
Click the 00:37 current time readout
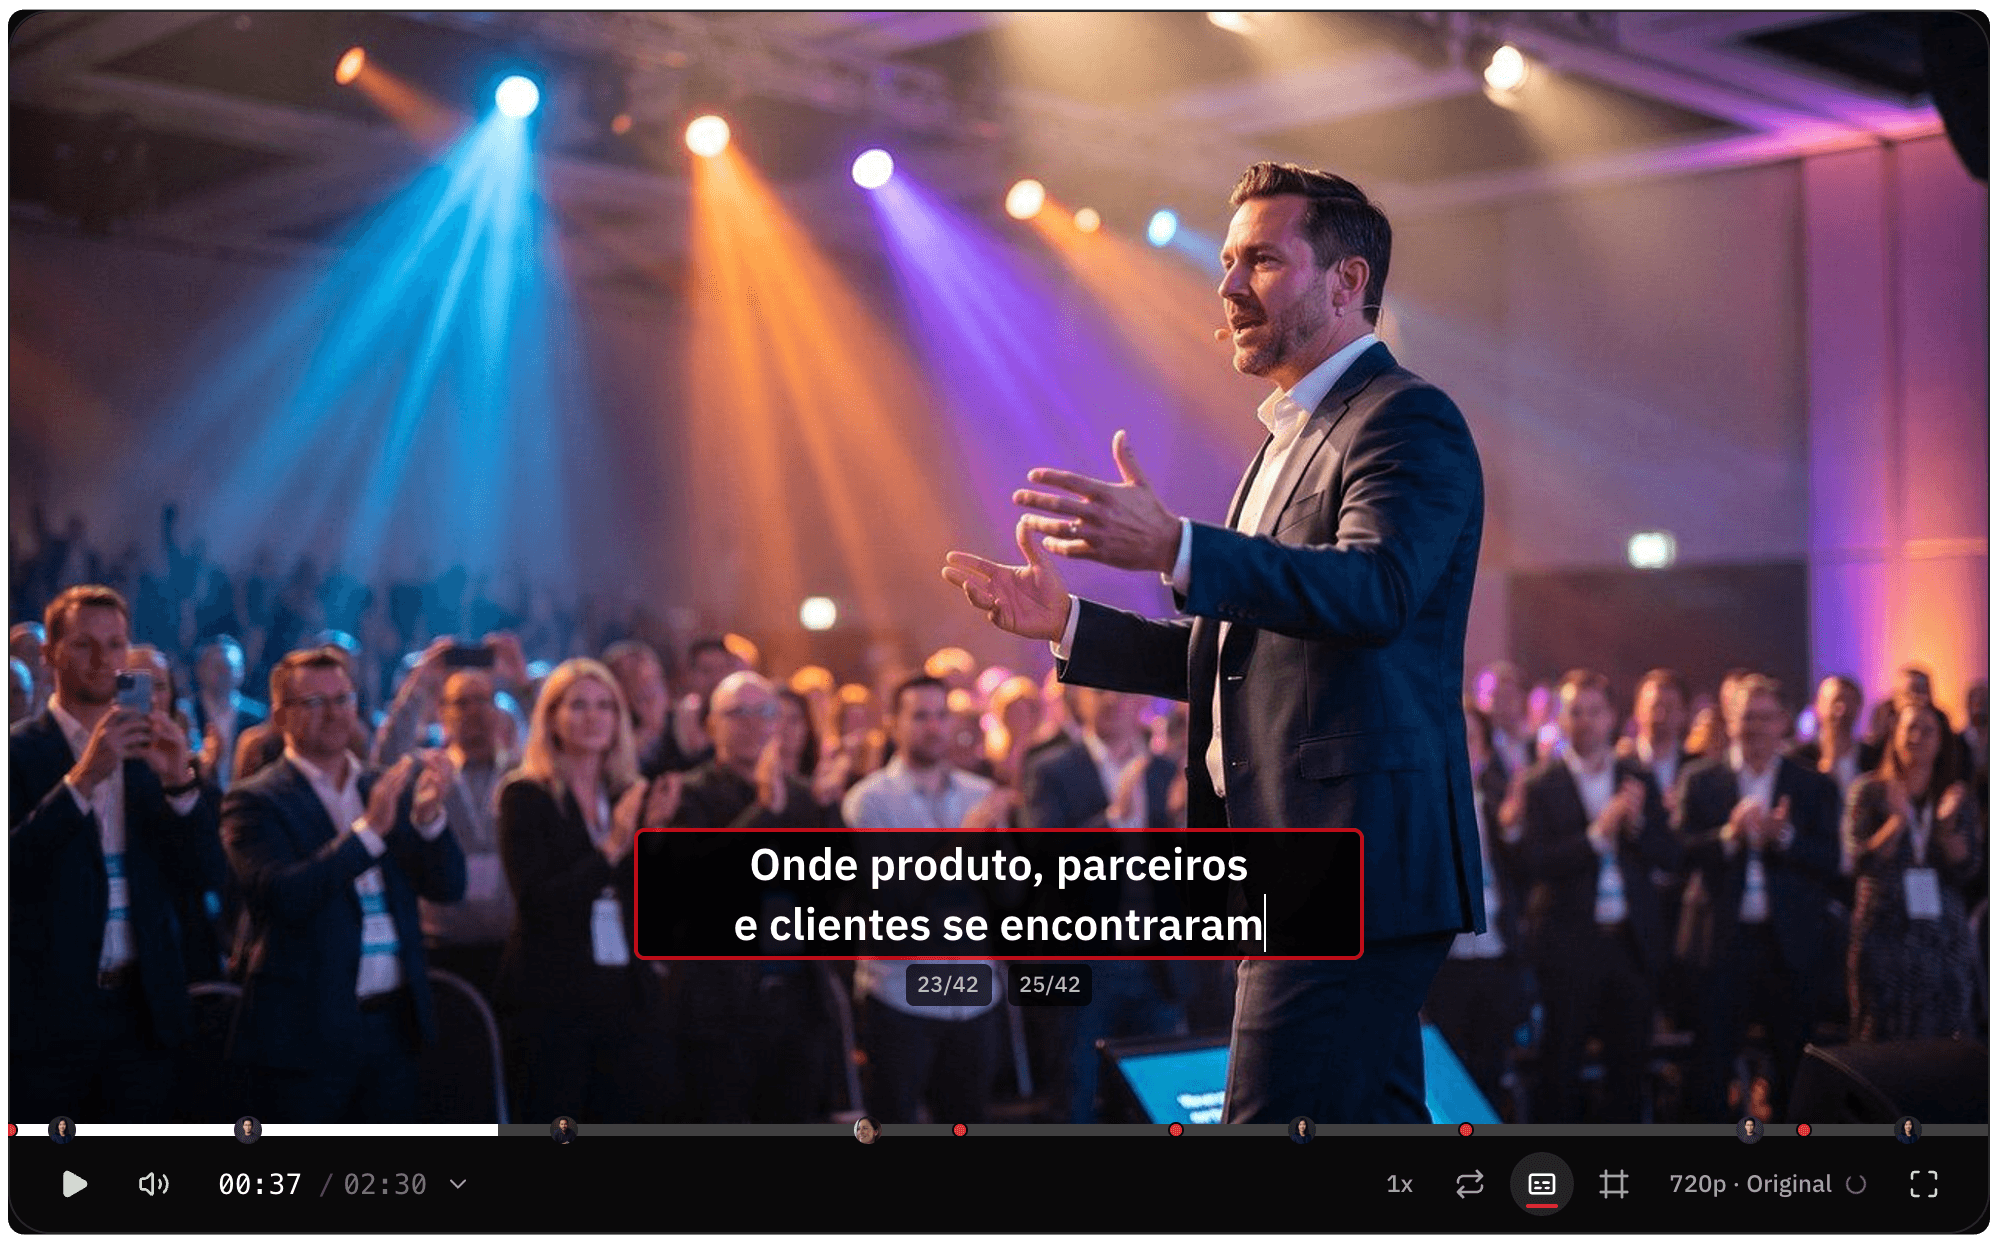click(x=259, y=1184)
